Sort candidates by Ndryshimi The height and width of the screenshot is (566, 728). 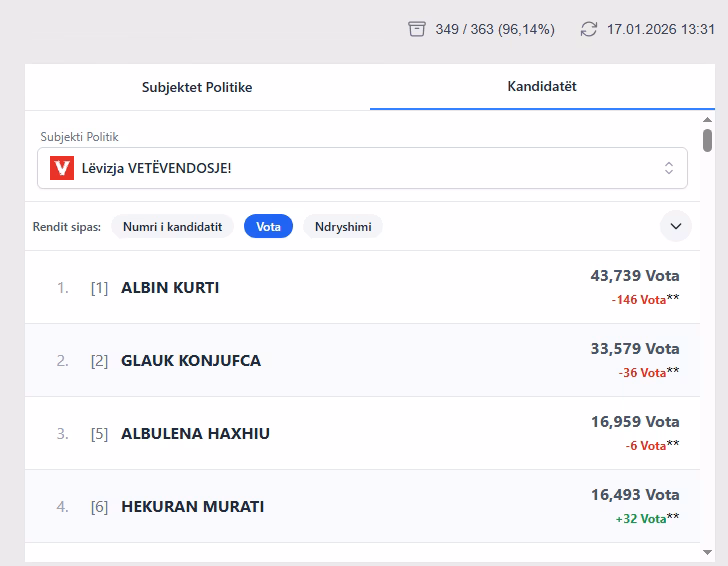click(x=343, y=227)
